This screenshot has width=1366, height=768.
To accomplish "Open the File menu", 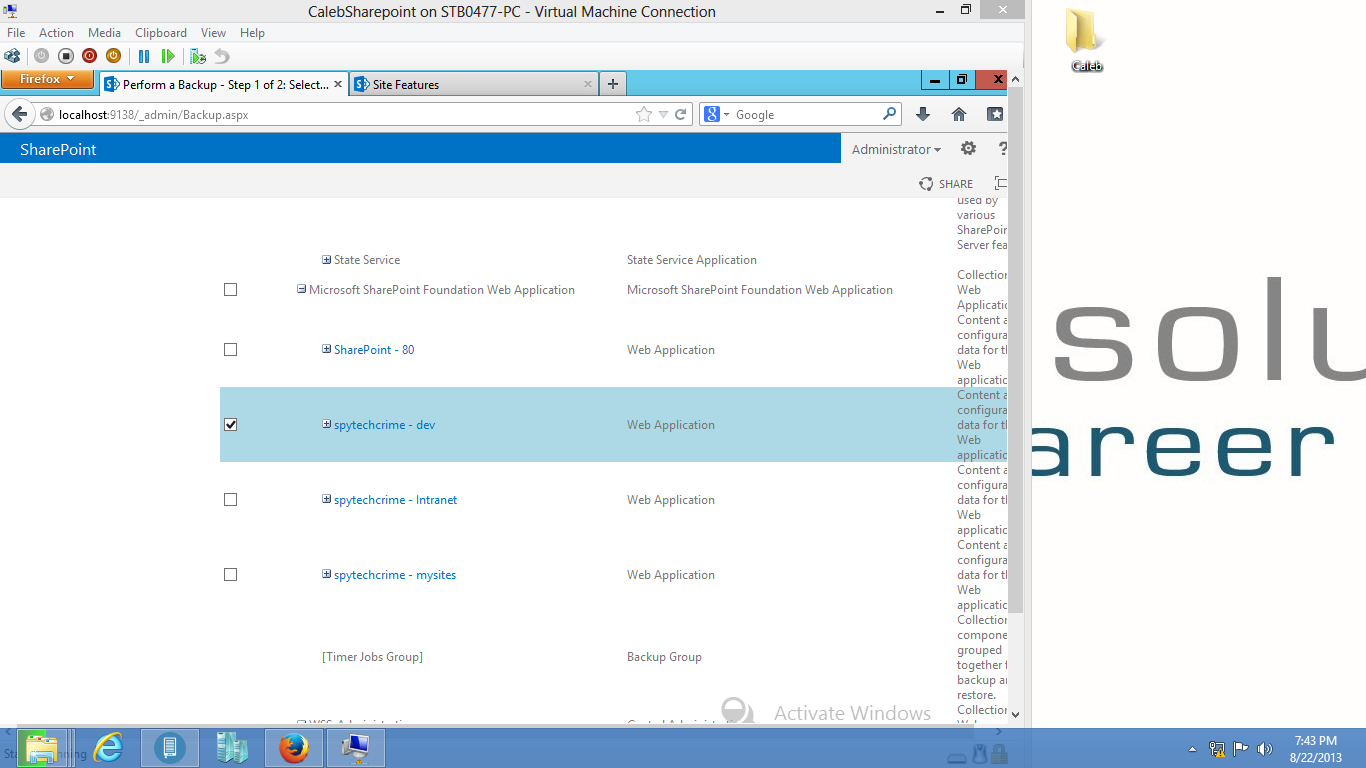I will [x=16, y=33].
